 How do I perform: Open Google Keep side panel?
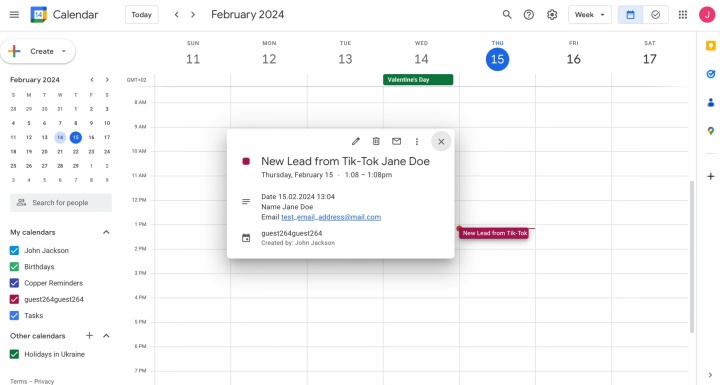click(x=710, y=45)
